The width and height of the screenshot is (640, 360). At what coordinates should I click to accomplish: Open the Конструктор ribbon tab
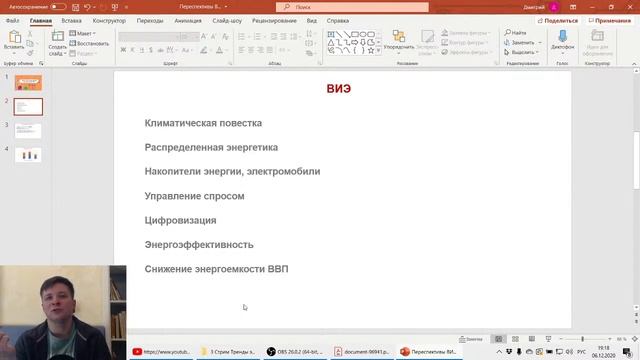[x=109, y=20]
